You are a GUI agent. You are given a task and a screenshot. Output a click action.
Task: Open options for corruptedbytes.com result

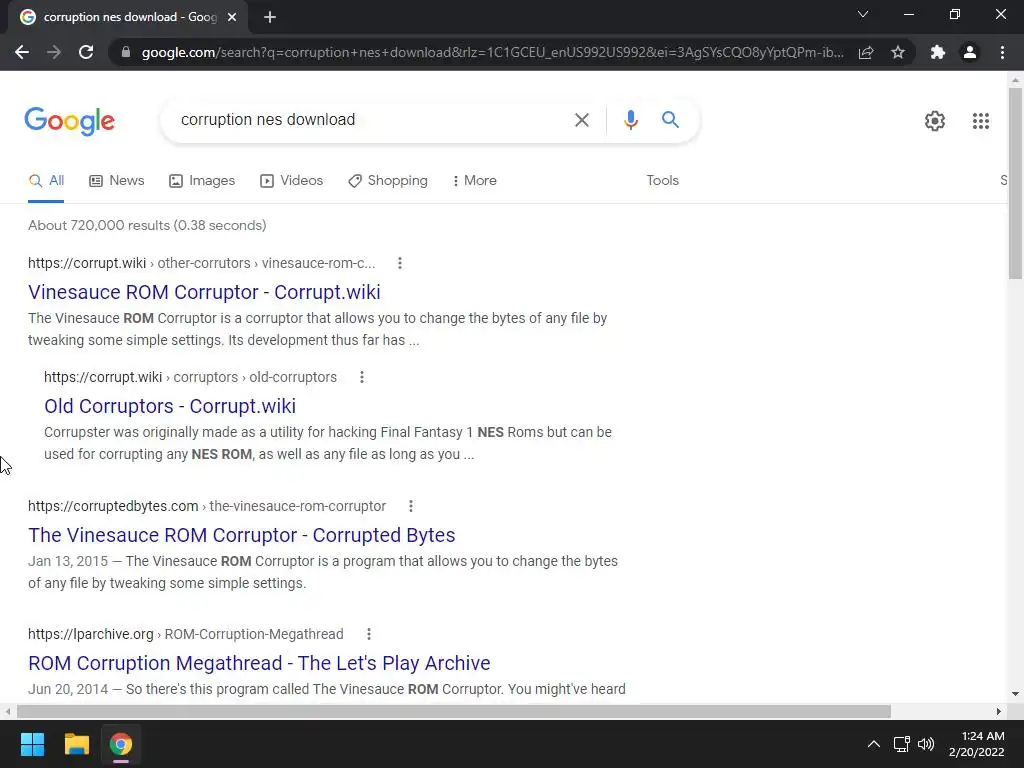[411, 506]
